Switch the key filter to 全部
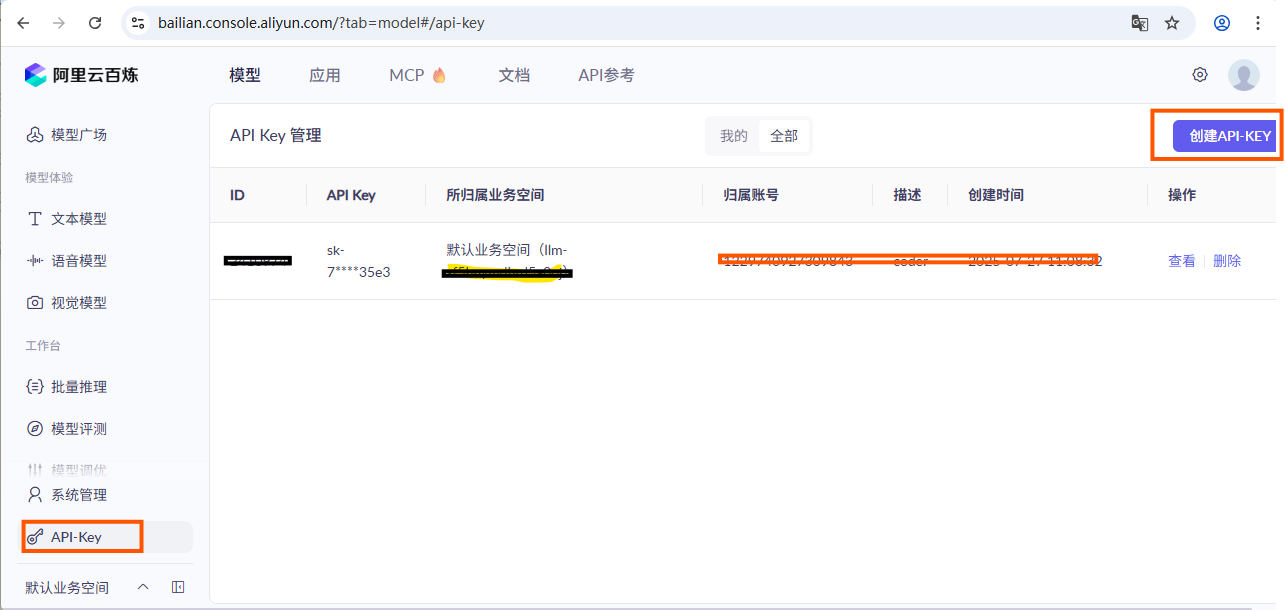1285x610 pixels. 784,136
